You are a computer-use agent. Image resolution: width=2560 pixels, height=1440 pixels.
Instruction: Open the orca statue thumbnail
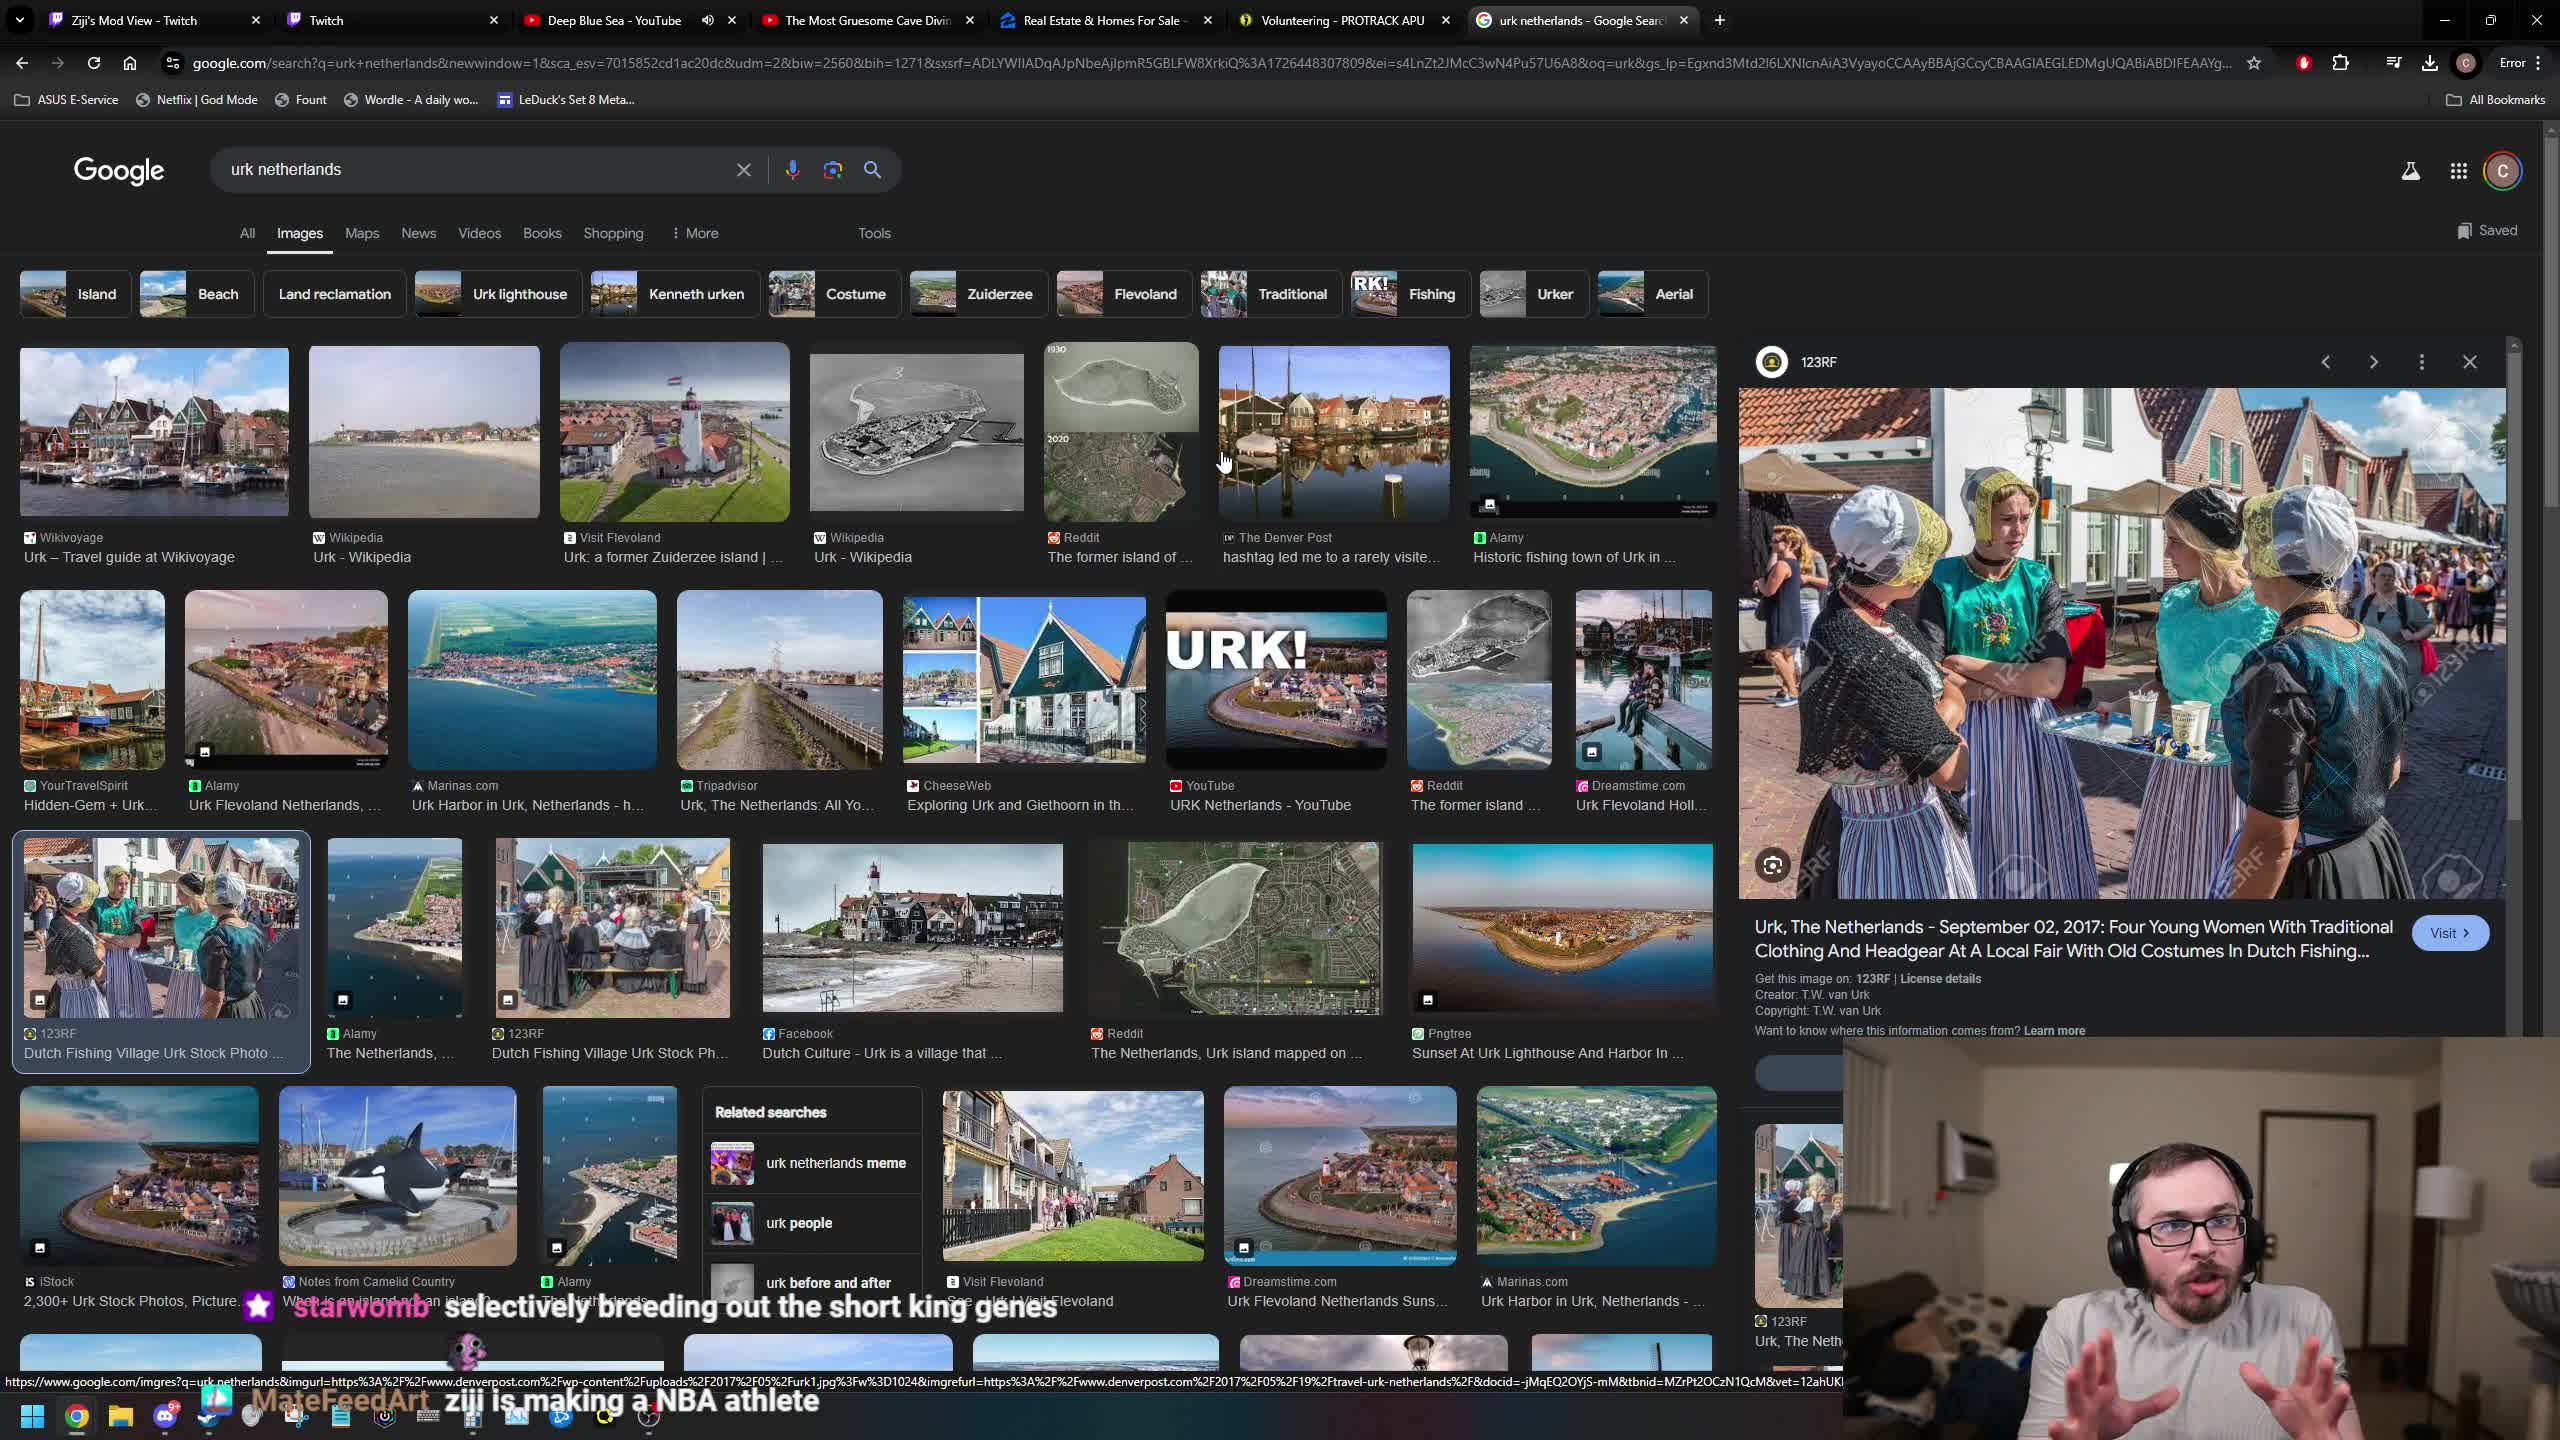(x=398, y=1176)
